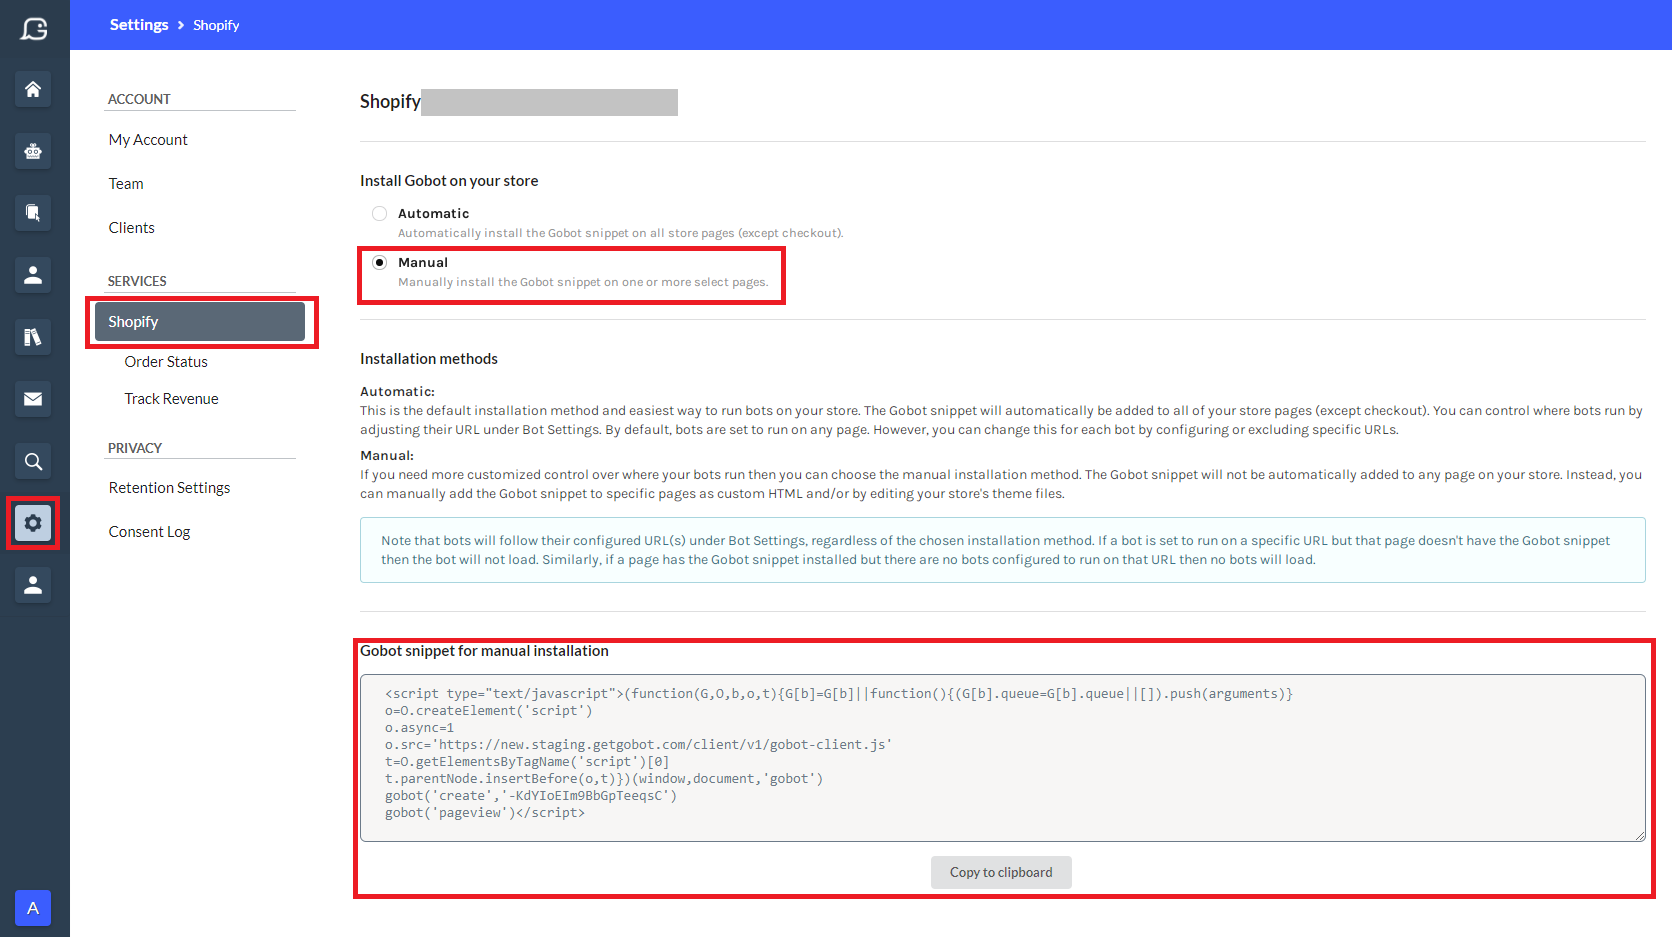This screenshot has width=1672, height=937.
Task: Open the Bots robot icon
Action: 33,151
